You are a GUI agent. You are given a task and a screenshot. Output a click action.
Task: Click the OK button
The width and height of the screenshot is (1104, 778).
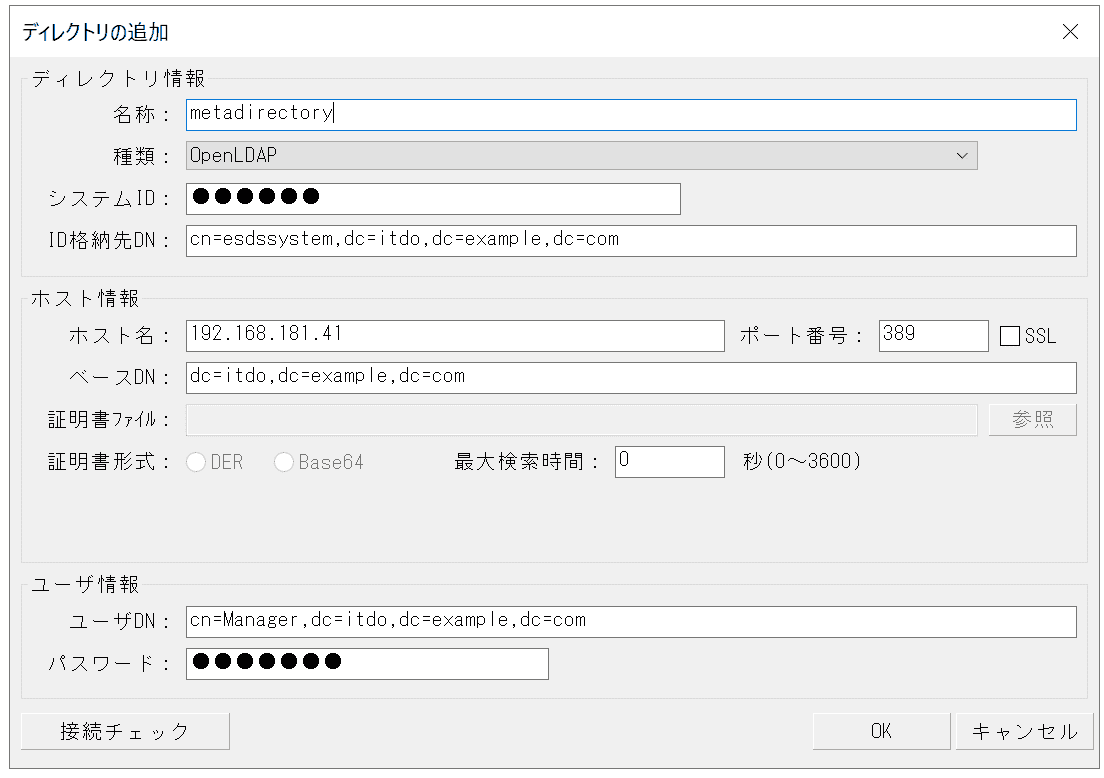881,731
